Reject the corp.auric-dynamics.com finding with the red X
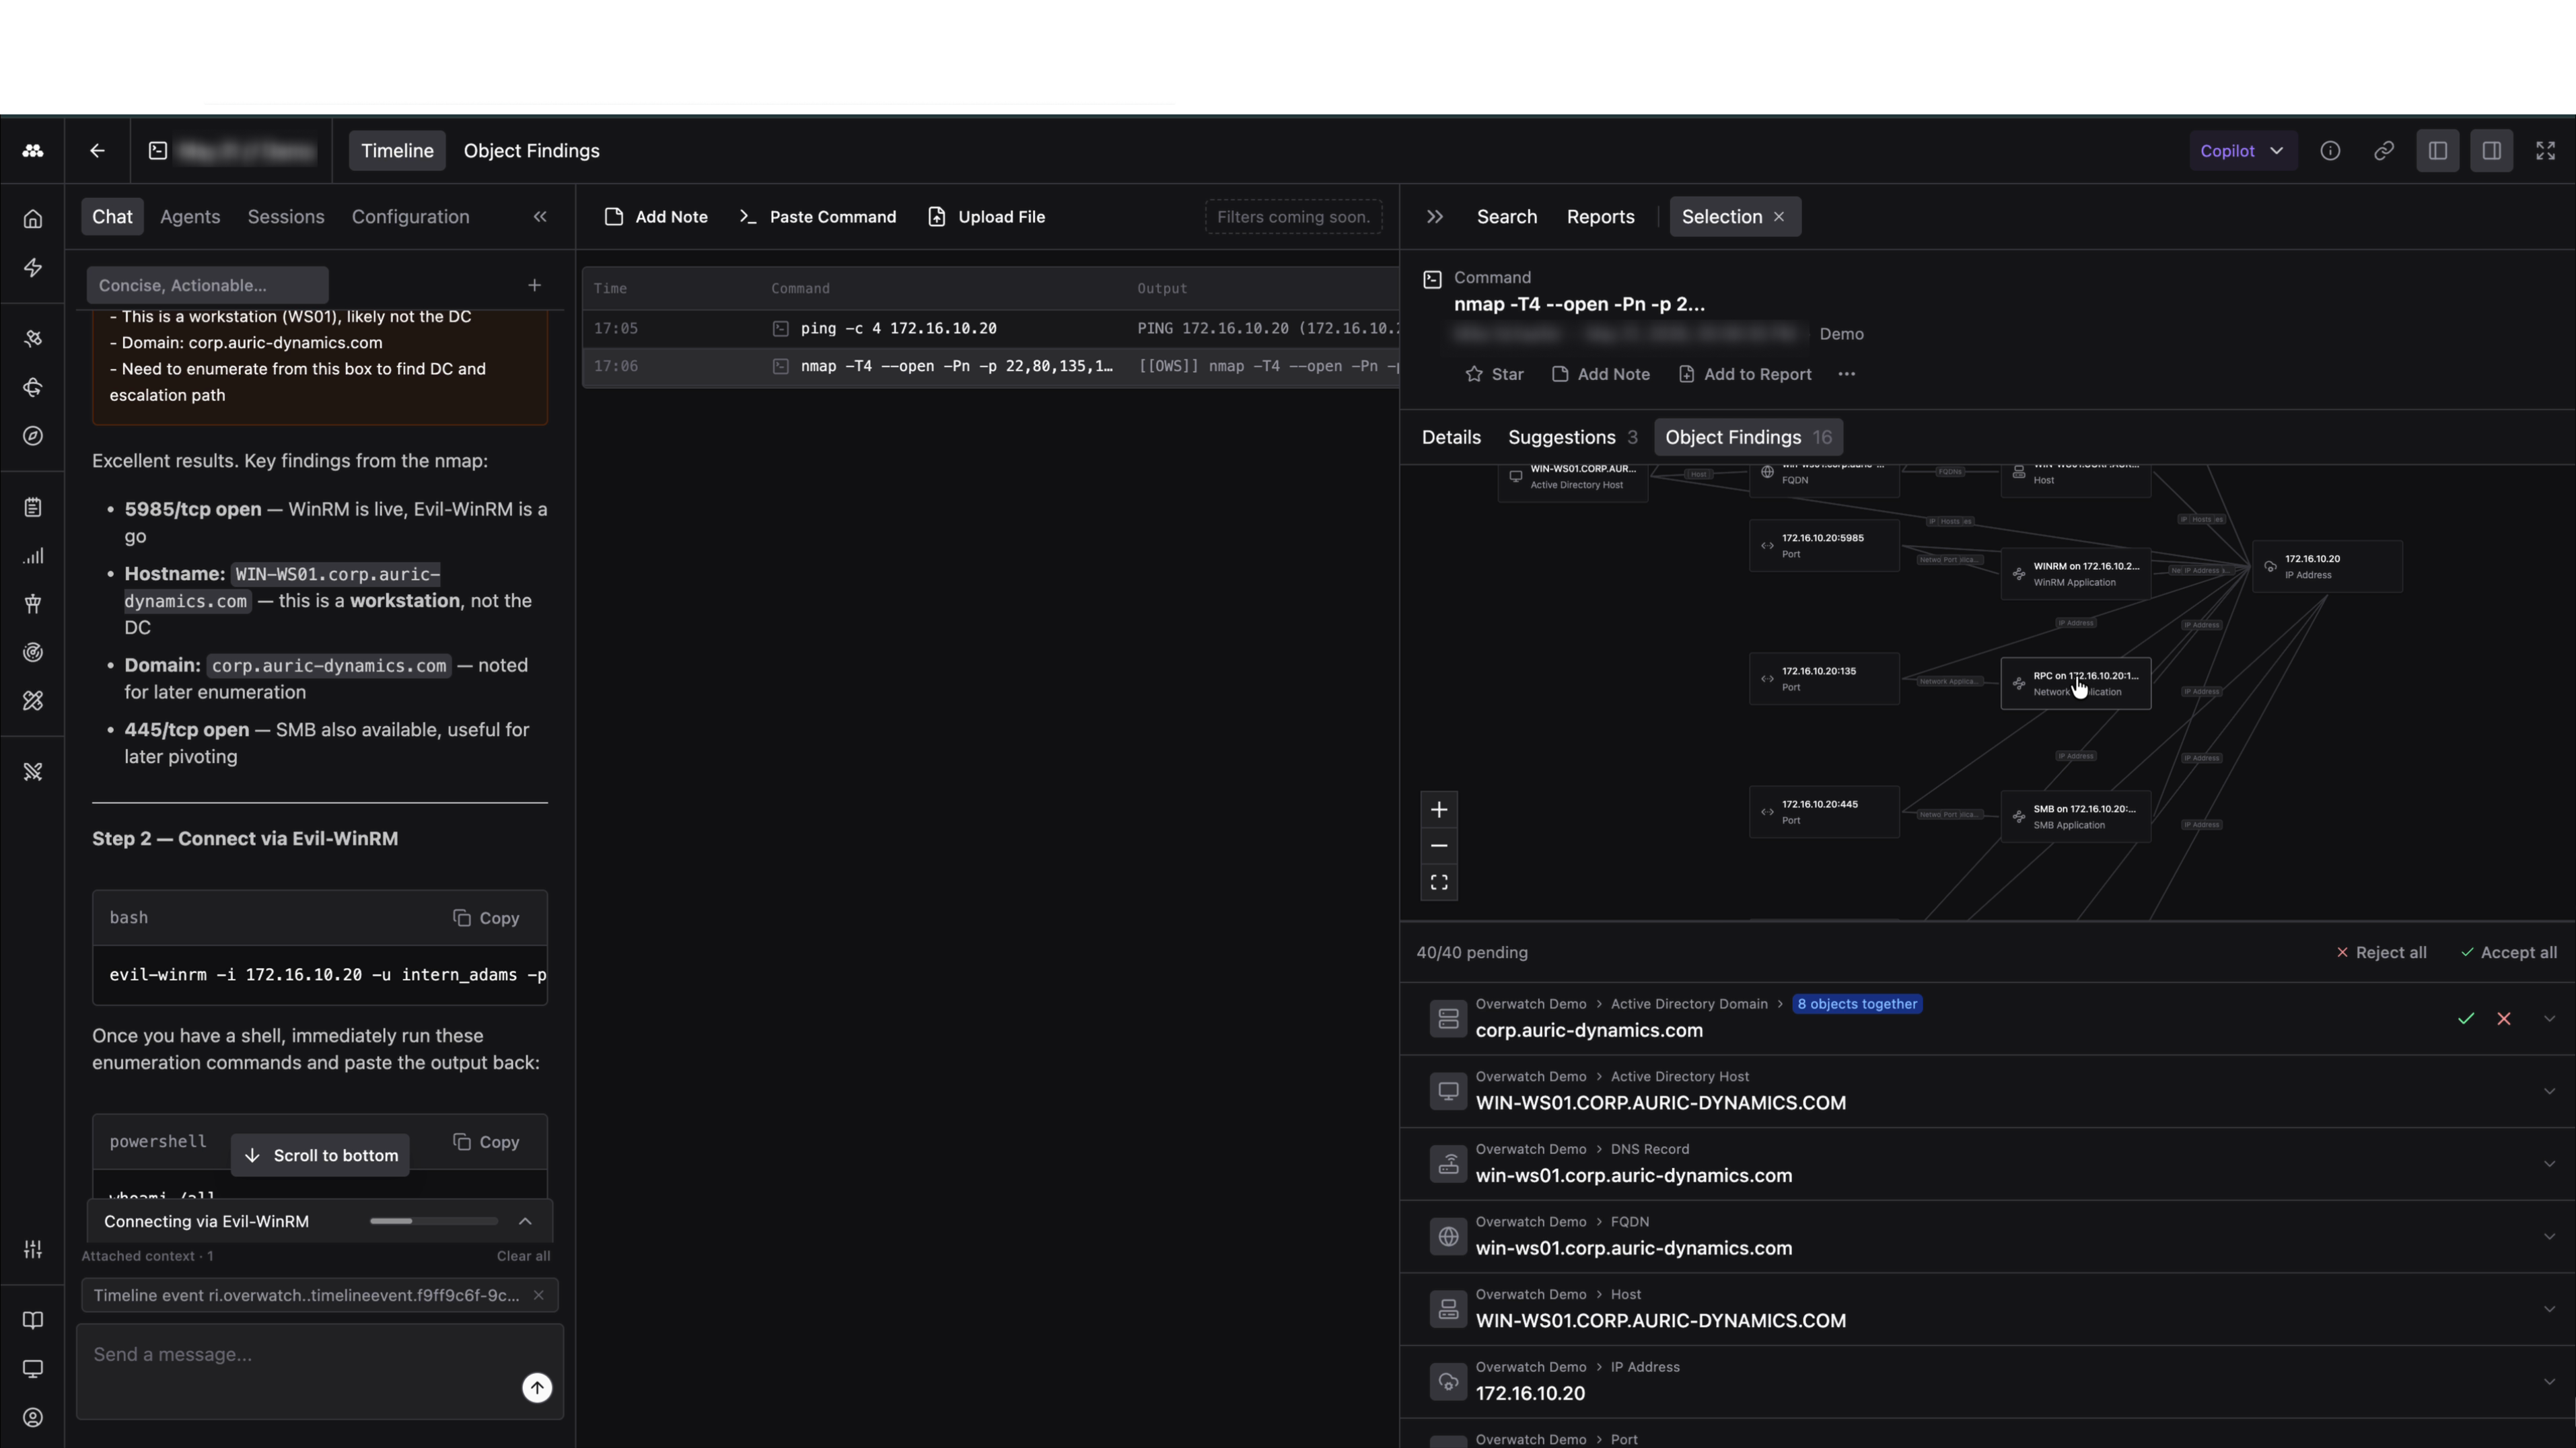Screen dimensions: 2576x1448 (x=2504, y=1019)
